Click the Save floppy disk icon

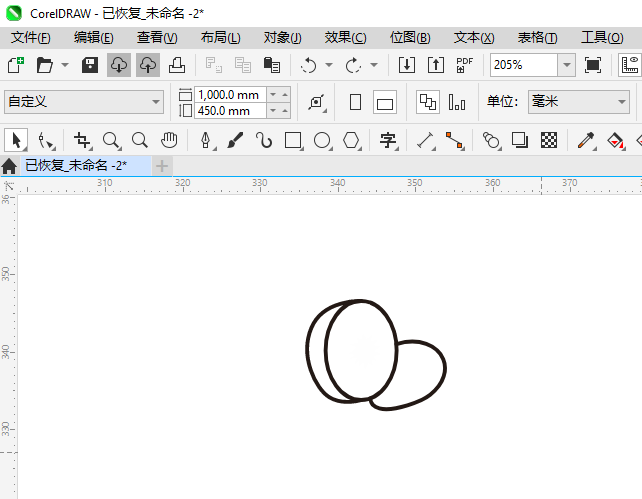90,65
